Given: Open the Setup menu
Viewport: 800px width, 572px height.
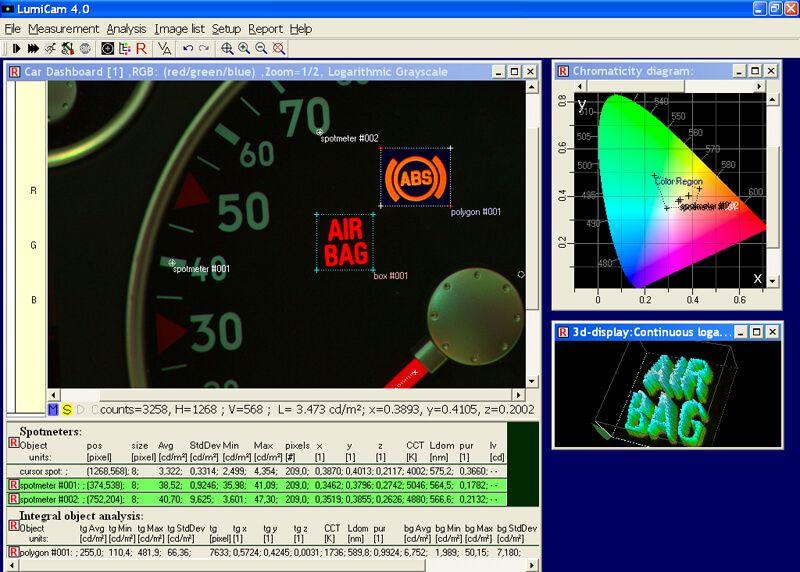Looking at the screenshot, I should 226,29.
